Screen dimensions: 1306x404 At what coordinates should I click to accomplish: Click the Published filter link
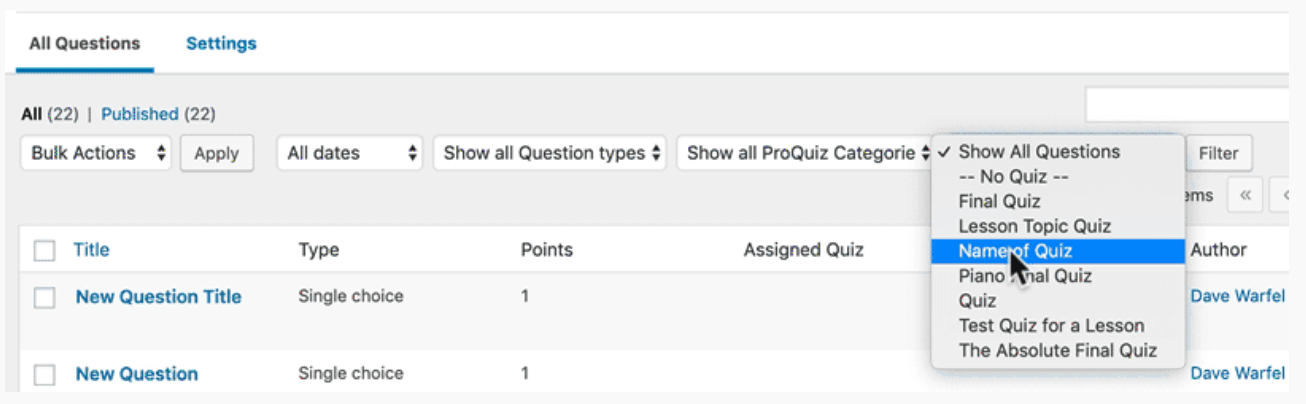click(139, 114)
